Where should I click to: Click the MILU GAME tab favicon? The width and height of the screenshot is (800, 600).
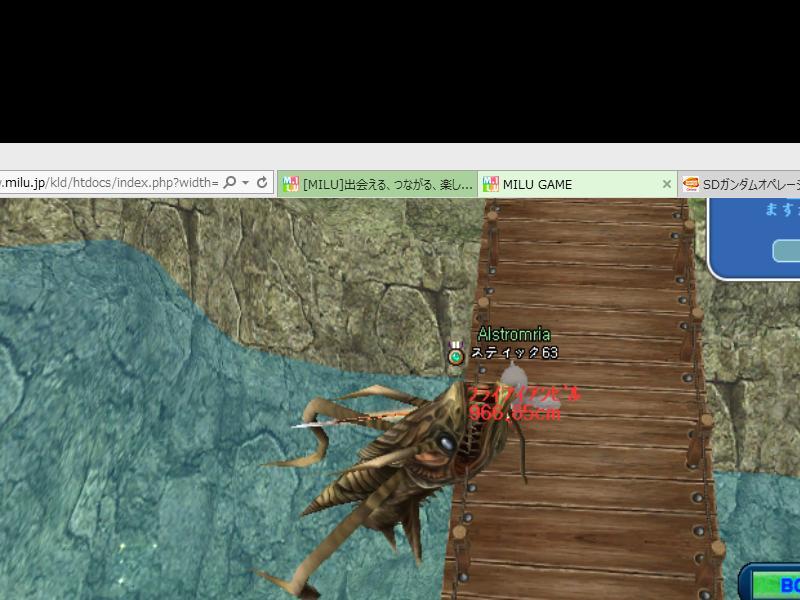490,184
